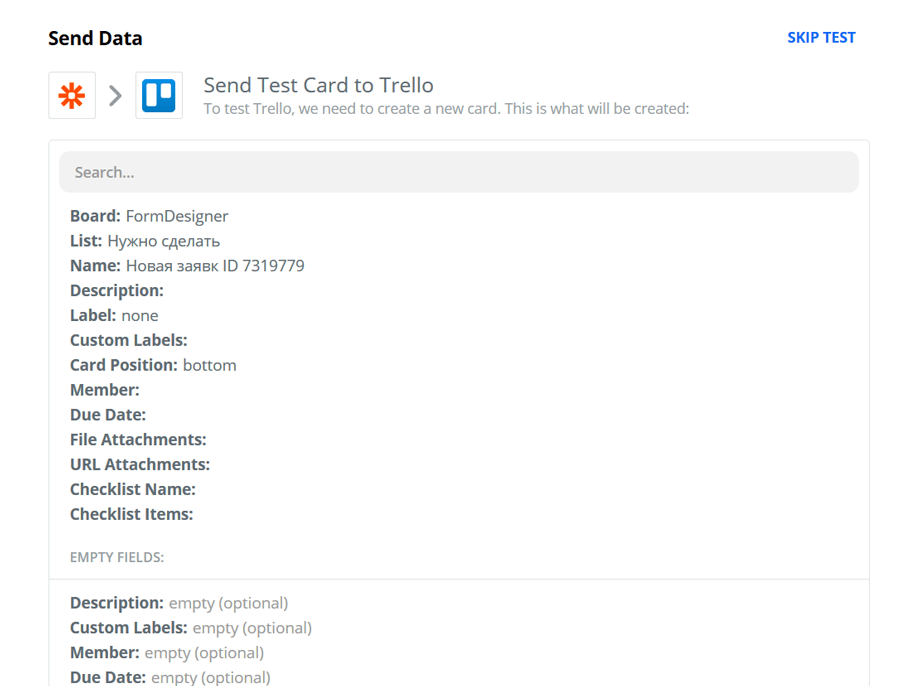Click the Custom Labels field label

coord(128,340)
